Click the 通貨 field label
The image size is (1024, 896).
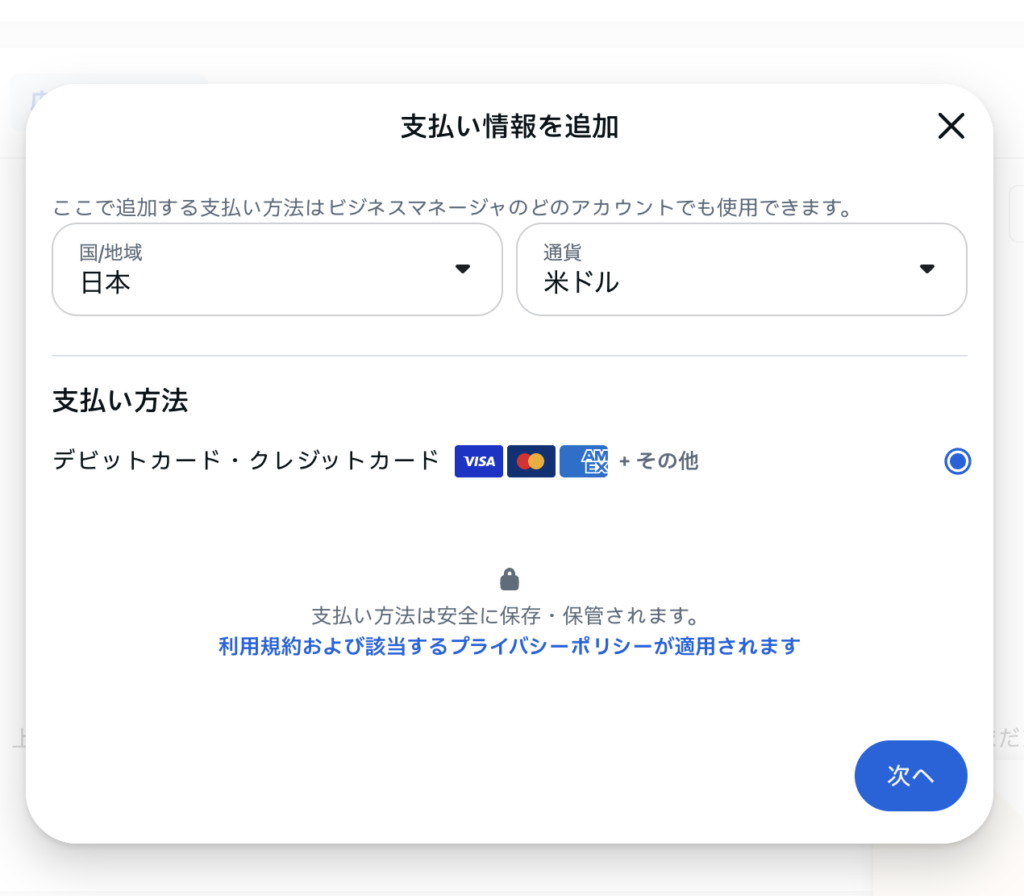click(562, 252)
